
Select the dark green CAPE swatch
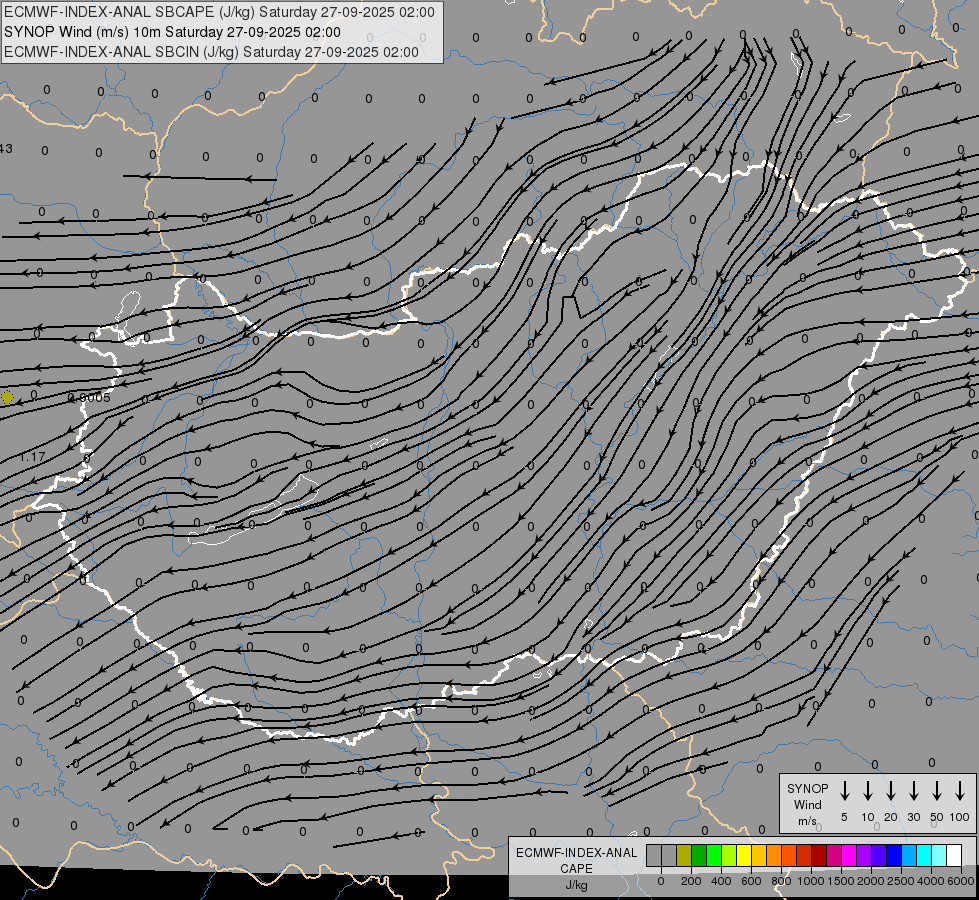(699, 855)
